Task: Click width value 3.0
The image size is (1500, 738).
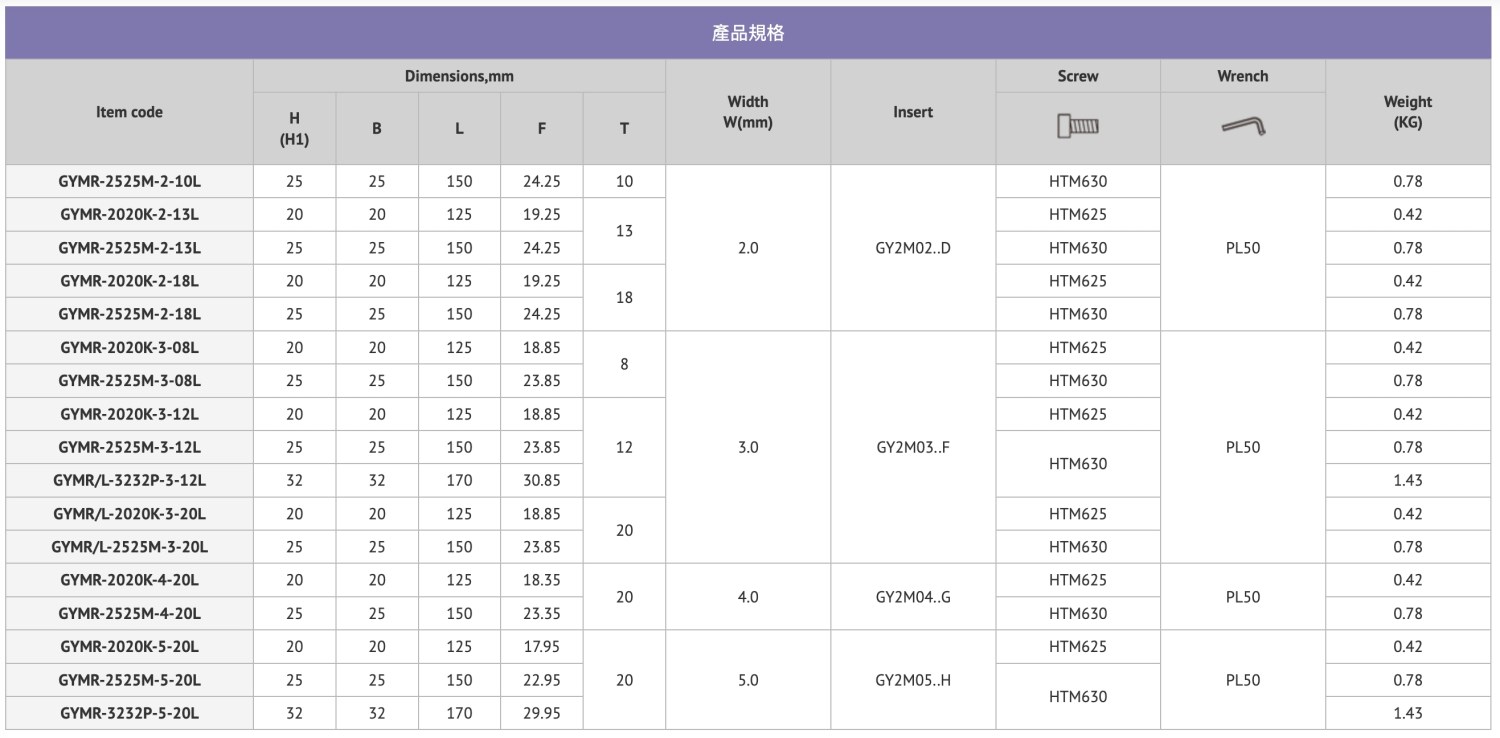Action: point(748,447)
